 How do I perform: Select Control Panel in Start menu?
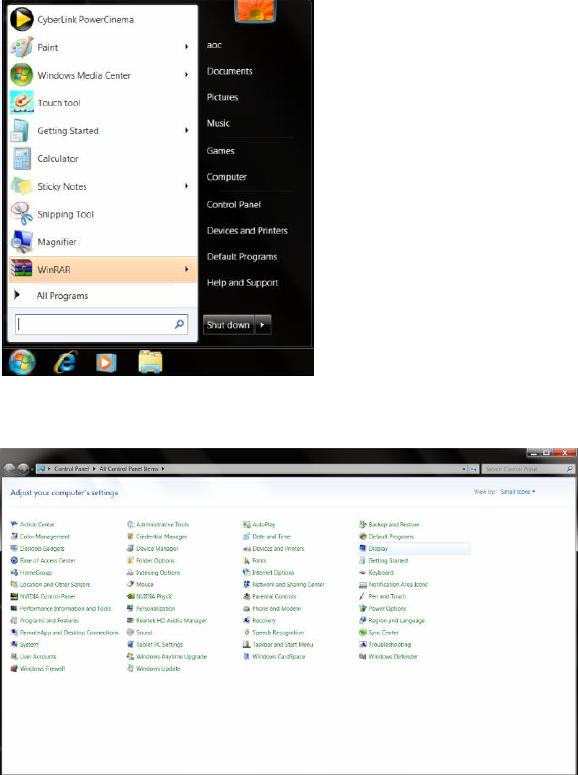tap(233, 205)
